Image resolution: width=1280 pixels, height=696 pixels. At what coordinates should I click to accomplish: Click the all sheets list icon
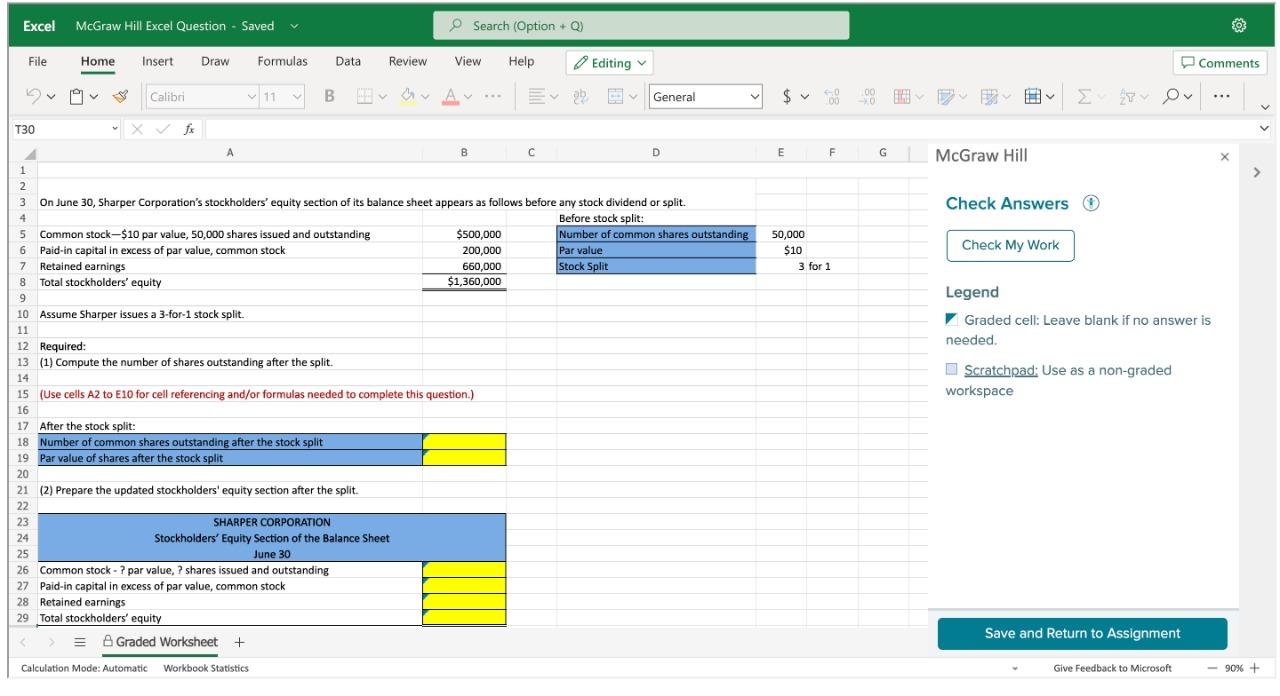click(x=80, y=642)
